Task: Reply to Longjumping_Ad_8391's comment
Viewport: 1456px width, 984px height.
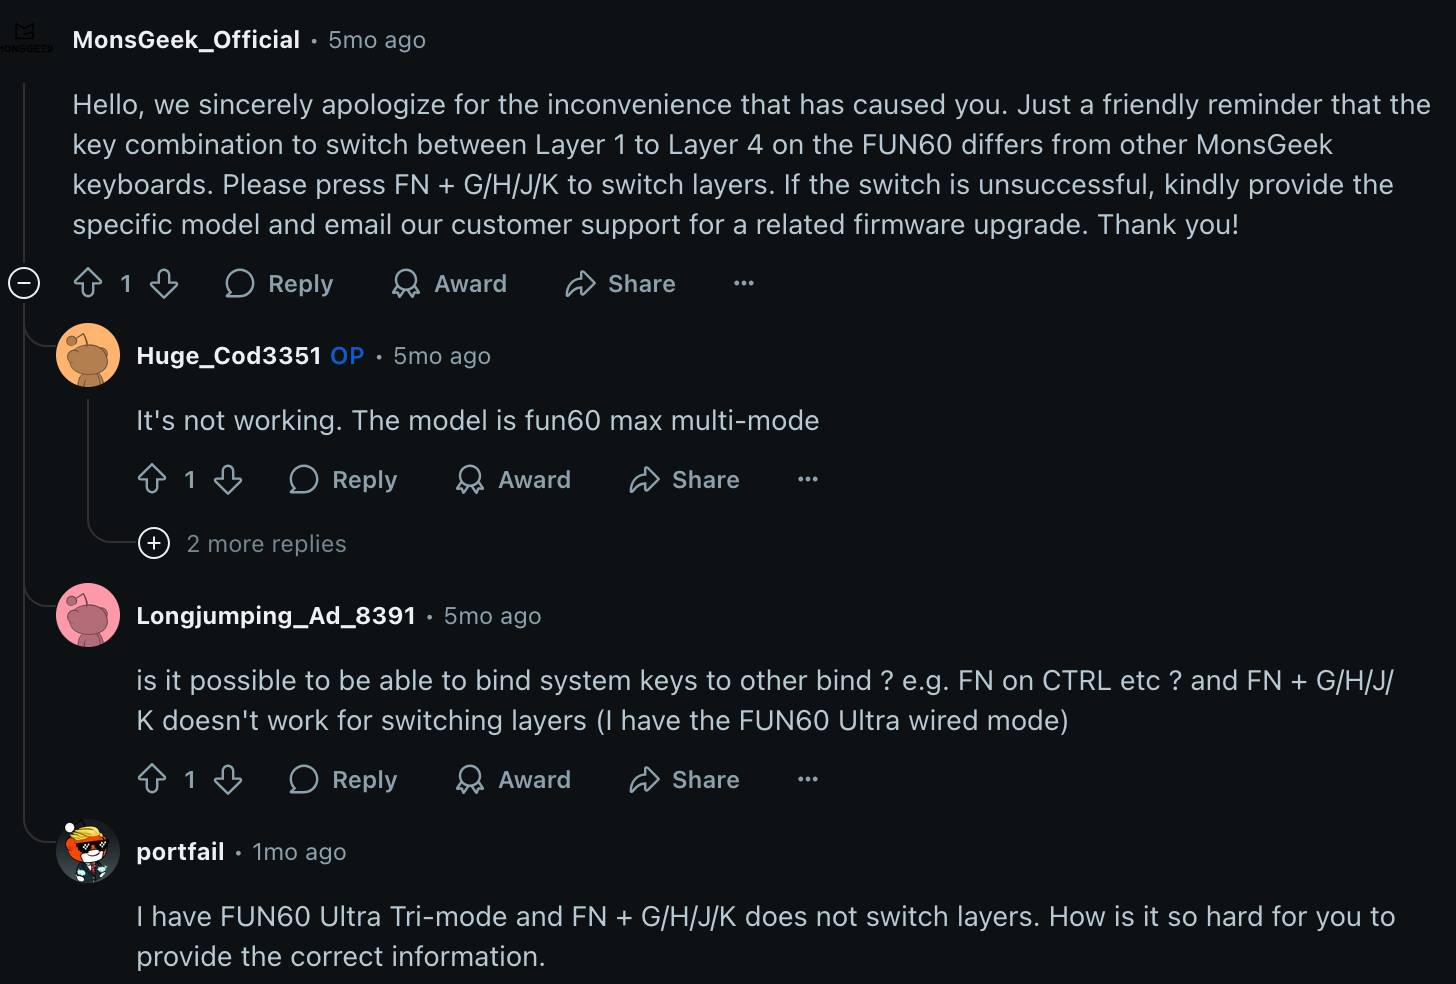Action: 343,779
